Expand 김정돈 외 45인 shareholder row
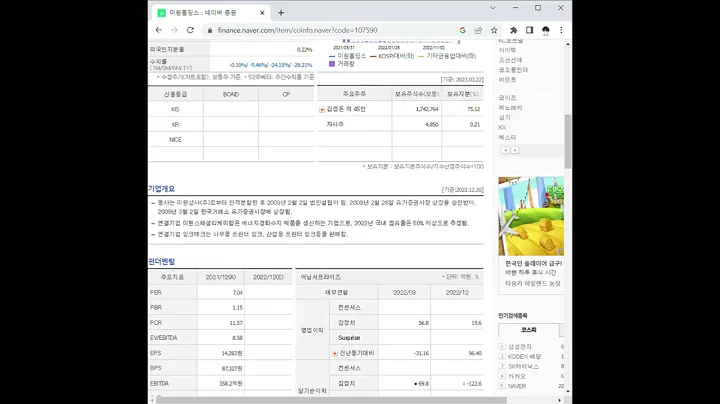720x404 pixels. (x=322, y=110)
